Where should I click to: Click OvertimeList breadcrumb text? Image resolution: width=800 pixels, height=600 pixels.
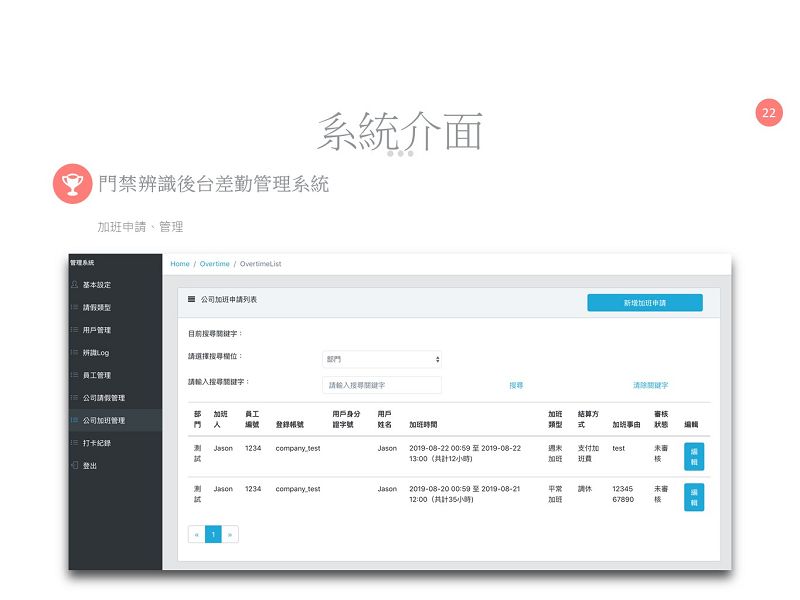(x=260, y=264)
